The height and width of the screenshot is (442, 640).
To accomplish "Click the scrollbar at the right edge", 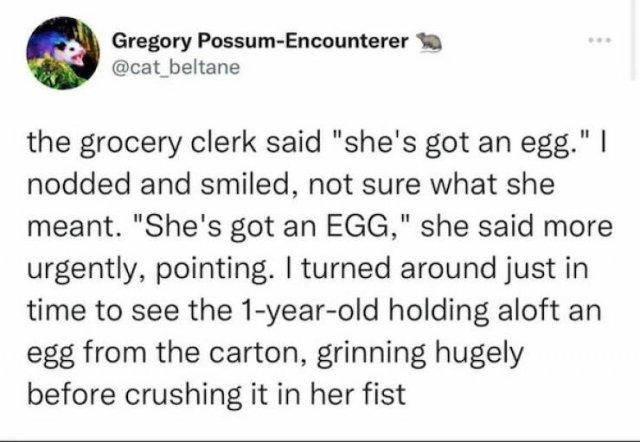I will (632, 41).
